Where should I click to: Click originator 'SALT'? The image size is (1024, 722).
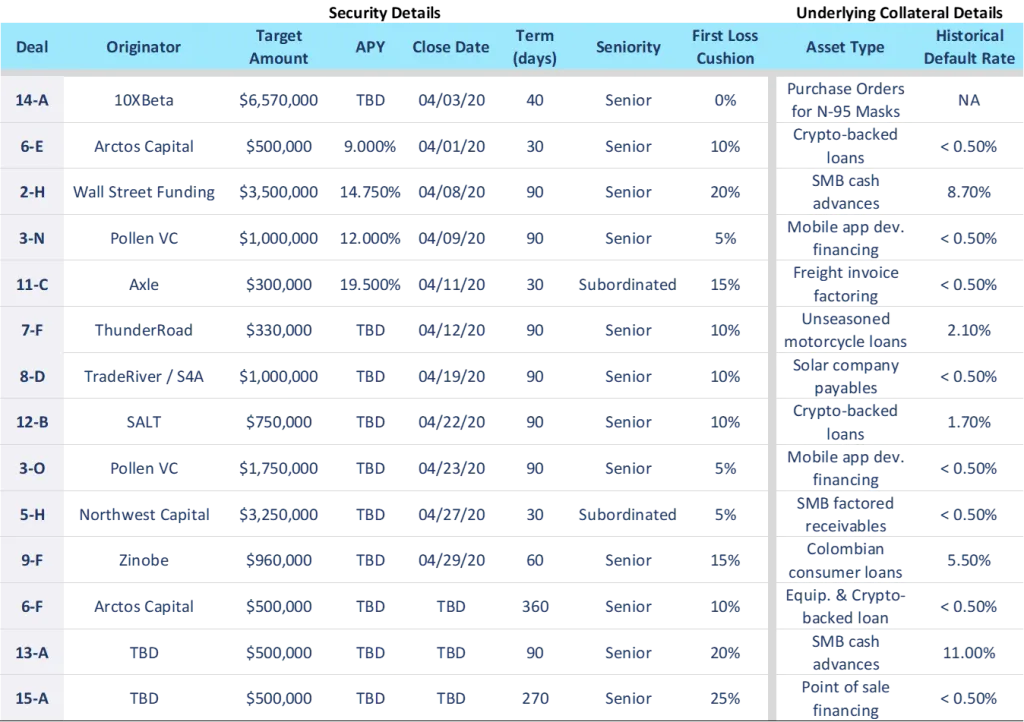[144, 422]
